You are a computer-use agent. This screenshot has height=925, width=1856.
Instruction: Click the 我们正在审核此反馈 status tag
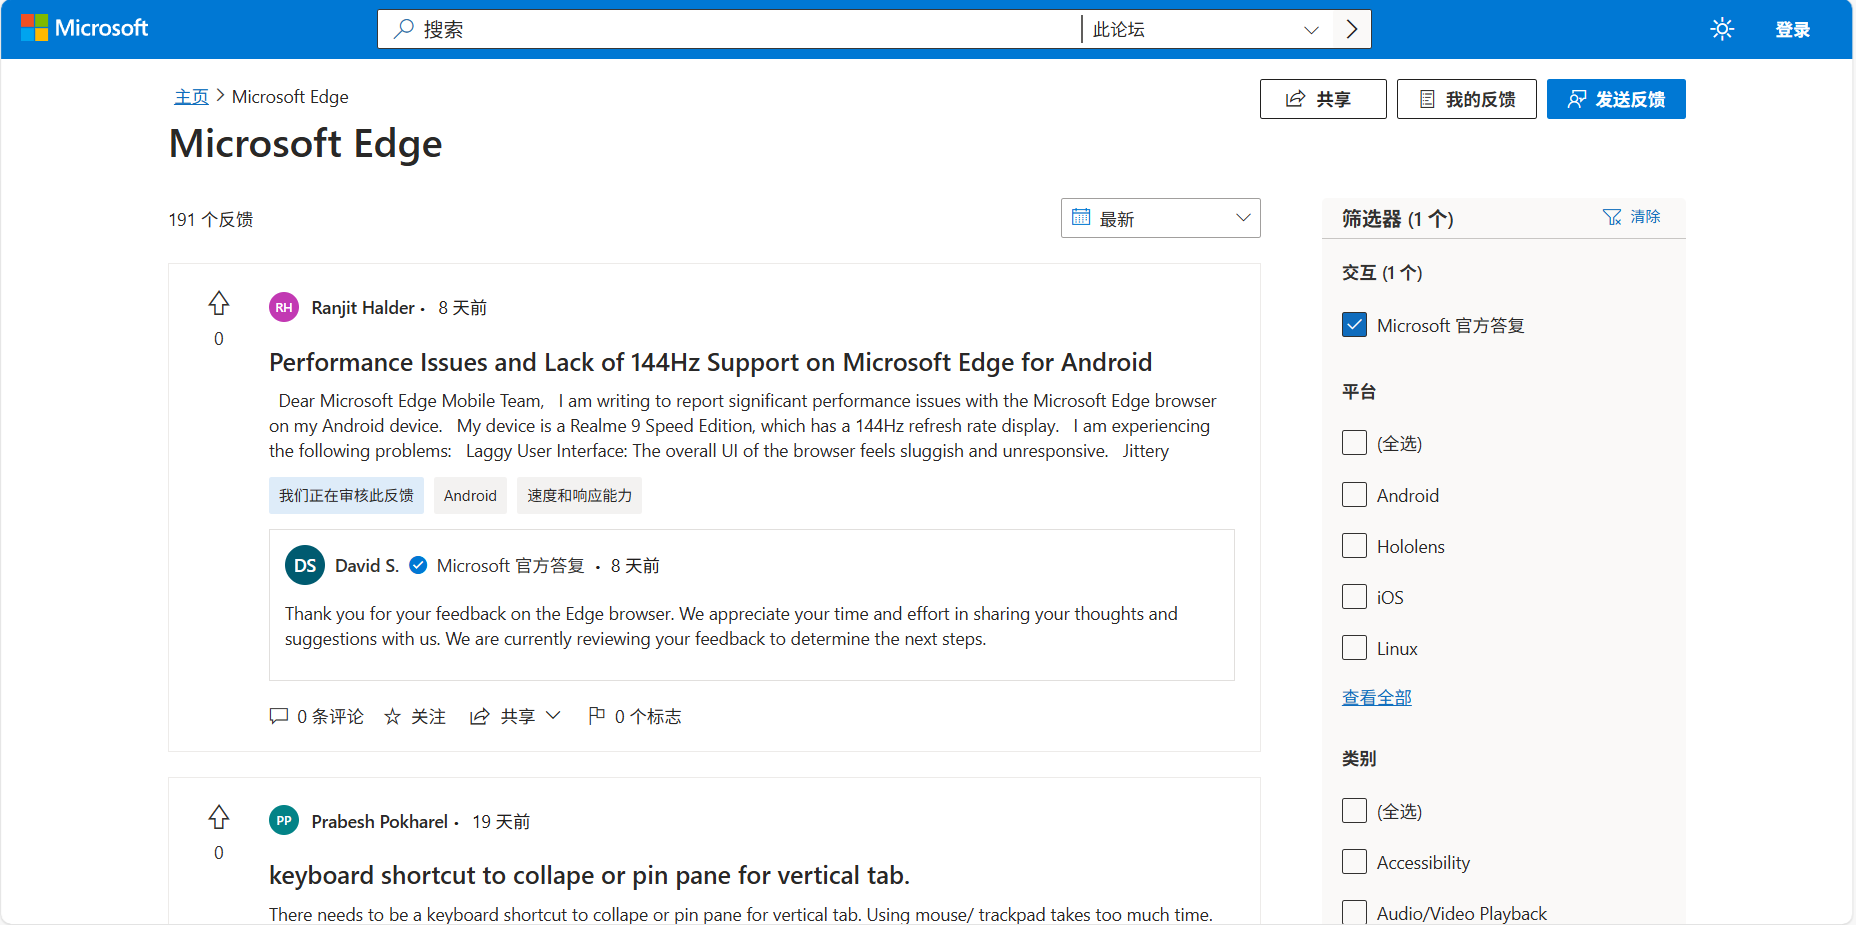click(x=346, y=495)
